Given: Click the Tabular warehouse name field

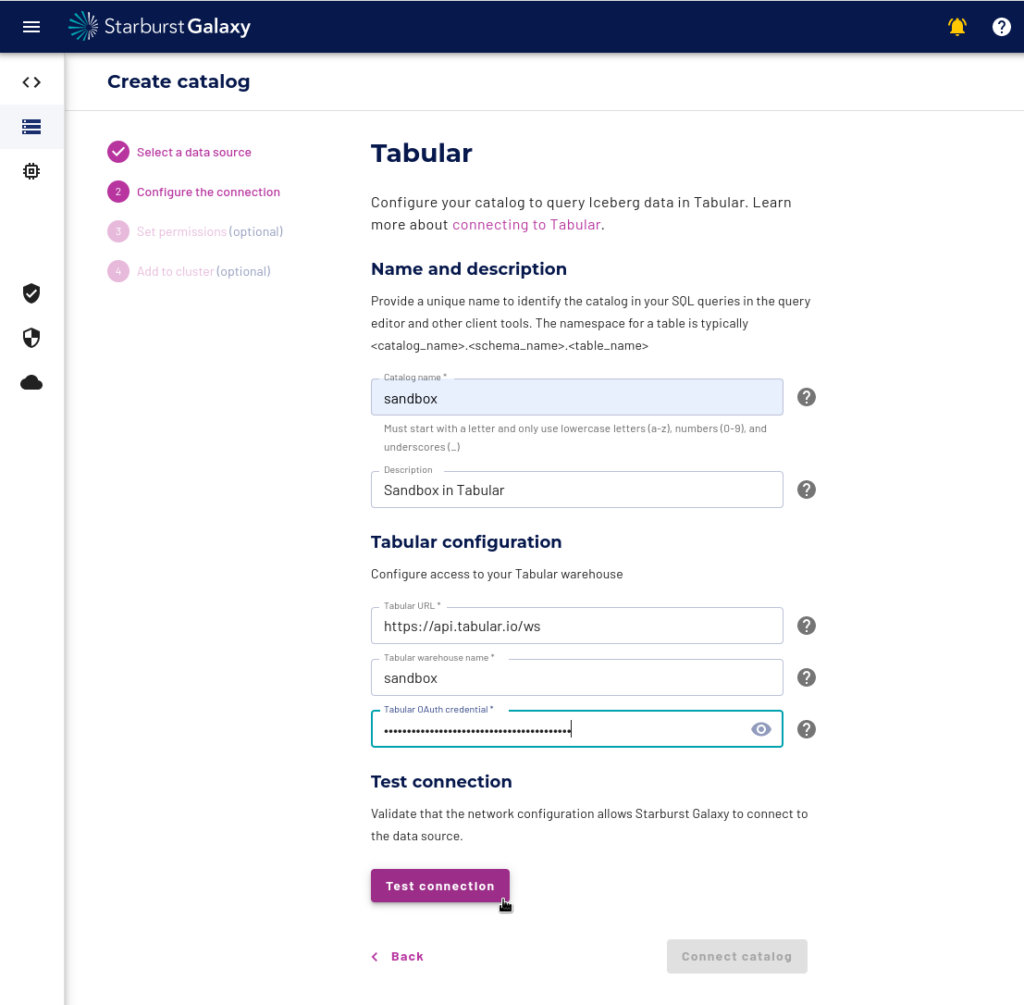Looking at the screenshot, I should pyautogui.click(x=577, y=677).
